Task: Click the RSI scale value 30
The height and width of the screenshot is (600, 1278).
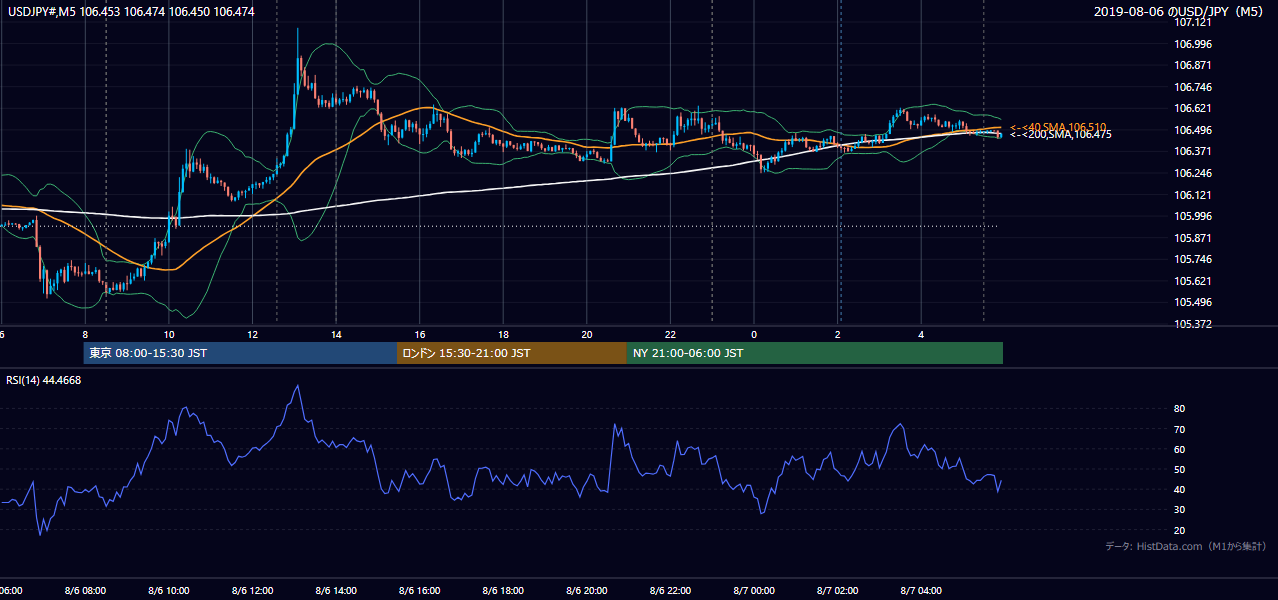Action: pyautogui.click(x=1179, y=510)
